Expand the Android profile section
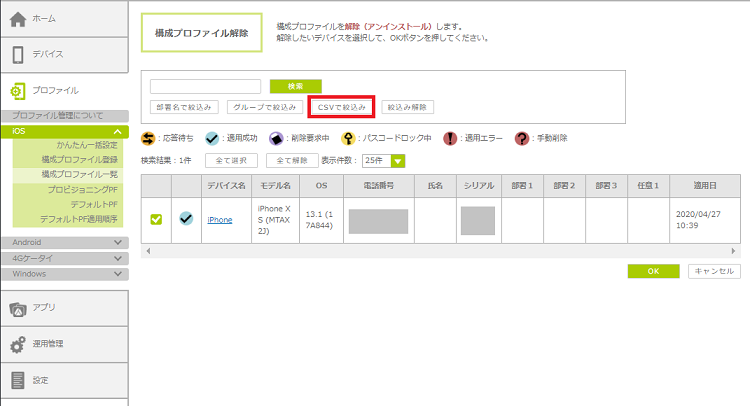The width and height of the screenshot is (750, 406). pyautogui.click(x=118, y=243)
